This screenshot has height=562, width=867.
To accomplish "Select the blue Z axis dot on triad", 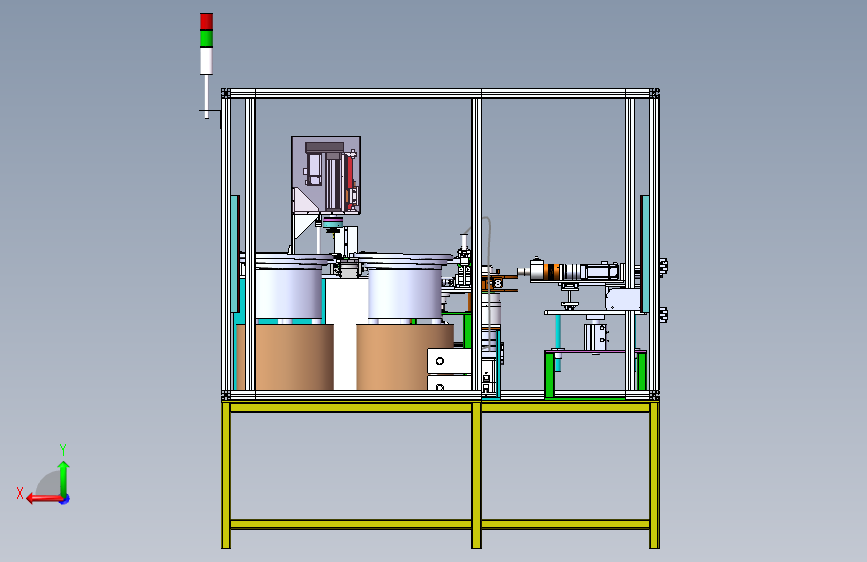I will point(65,499).
